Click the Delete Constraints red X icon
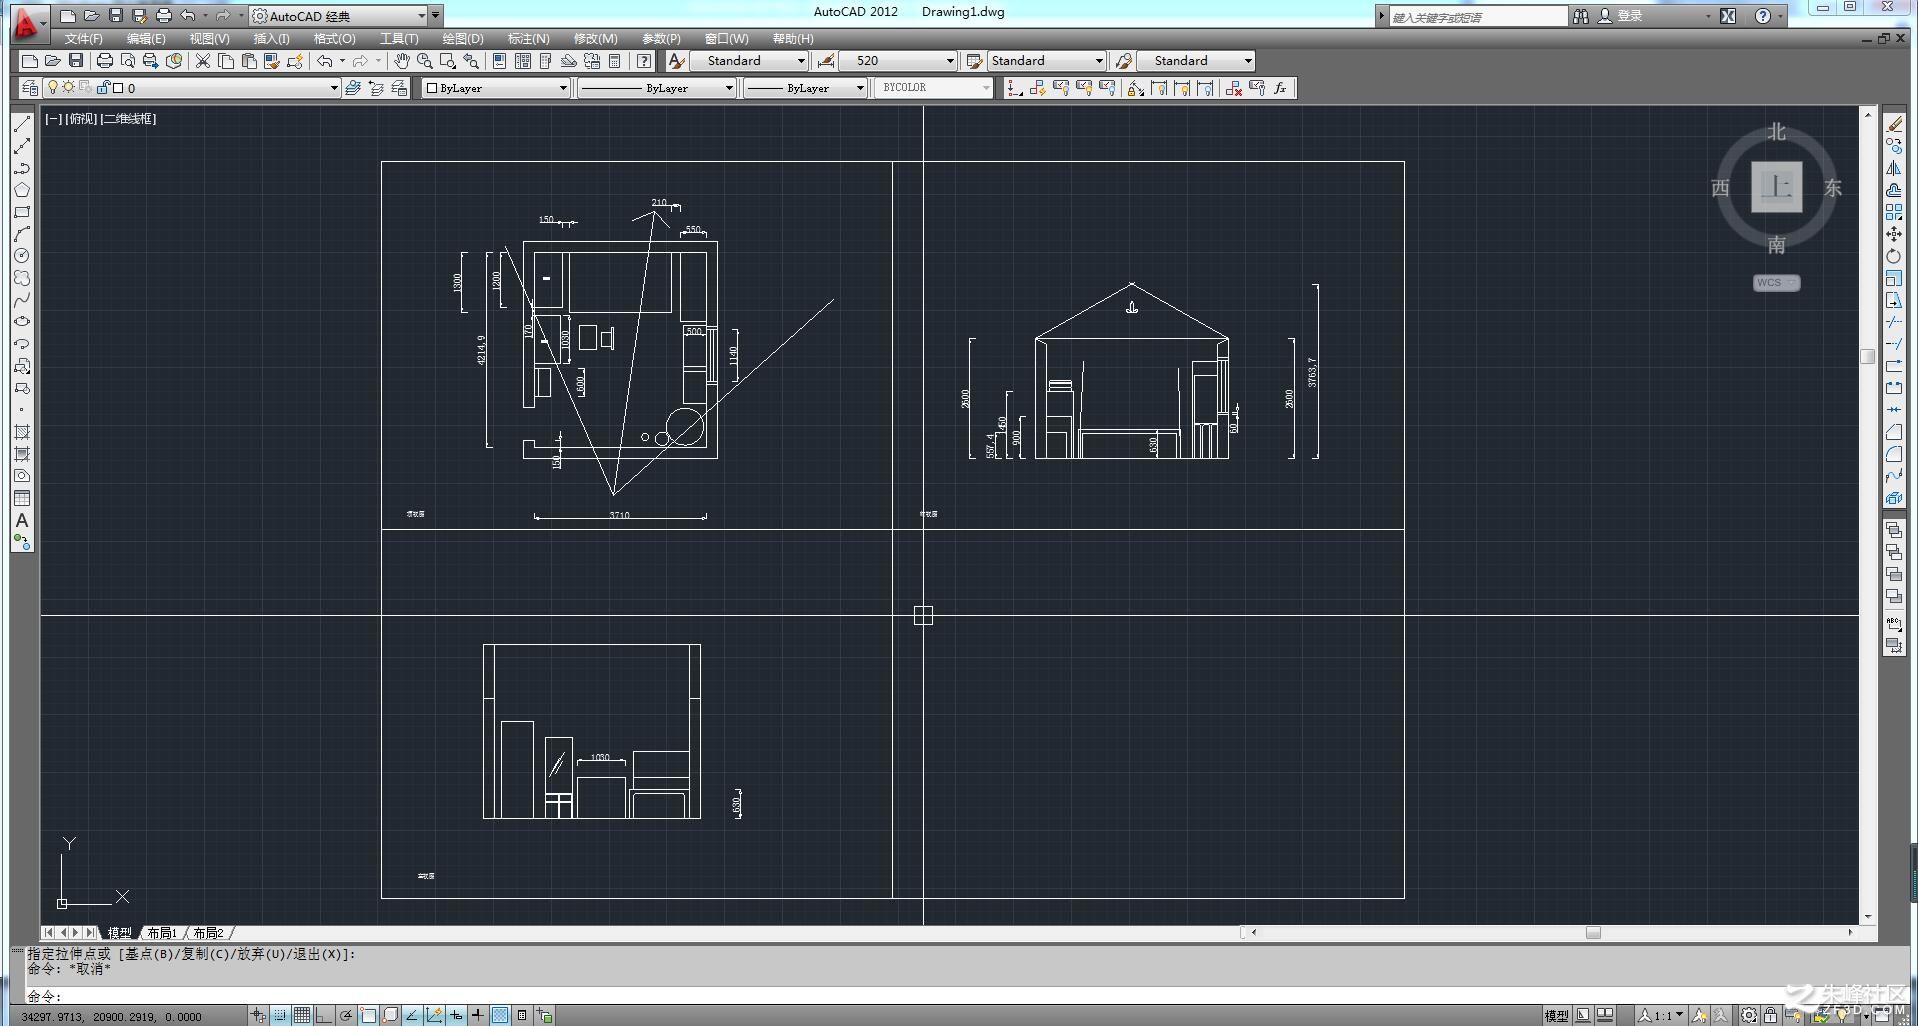 (1234, 88)
